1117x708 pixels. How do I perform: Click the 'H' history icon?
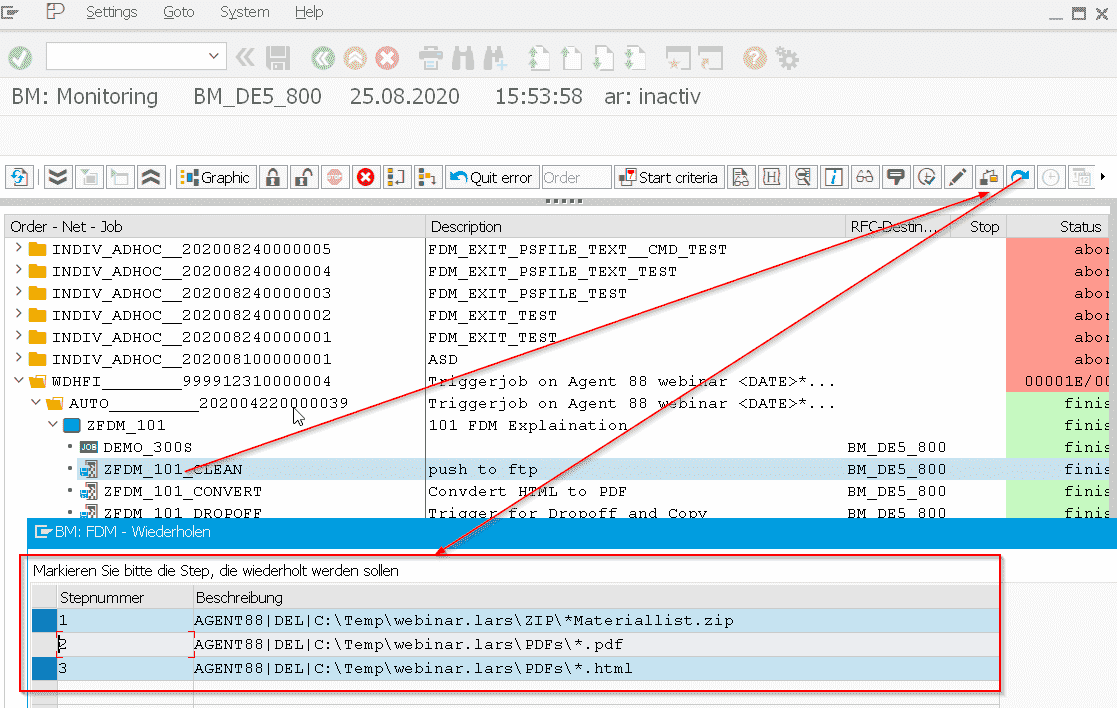click(x=771, y=177)
